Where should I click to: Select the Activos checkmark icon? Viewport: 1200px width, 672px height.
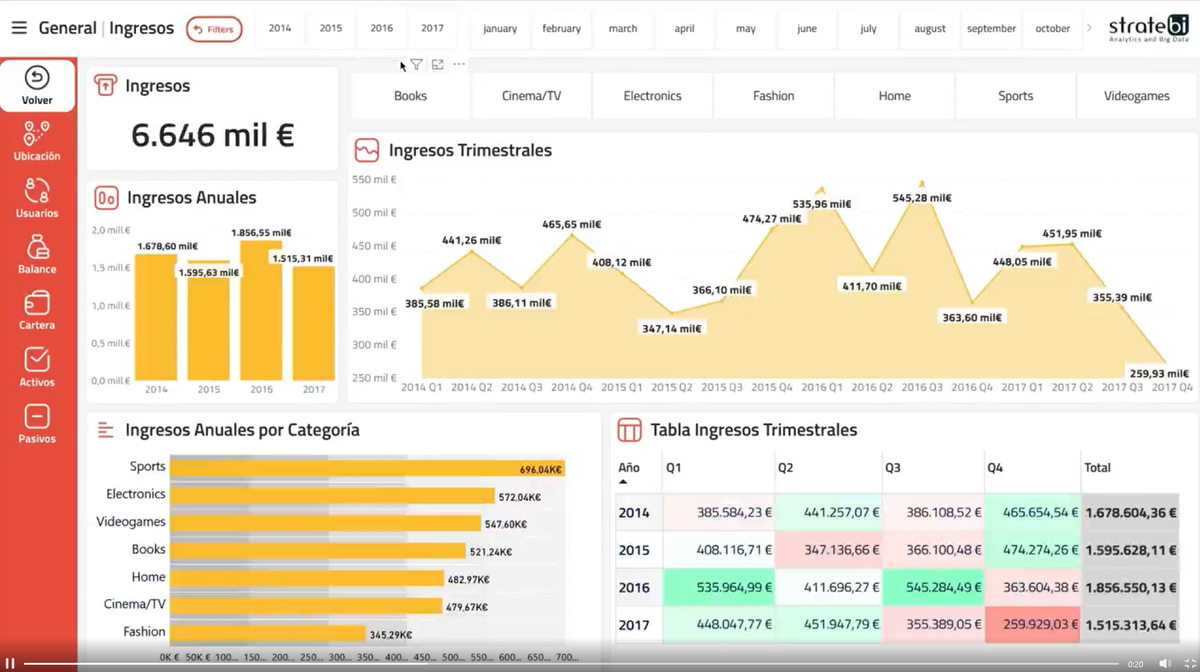(37, 360)
